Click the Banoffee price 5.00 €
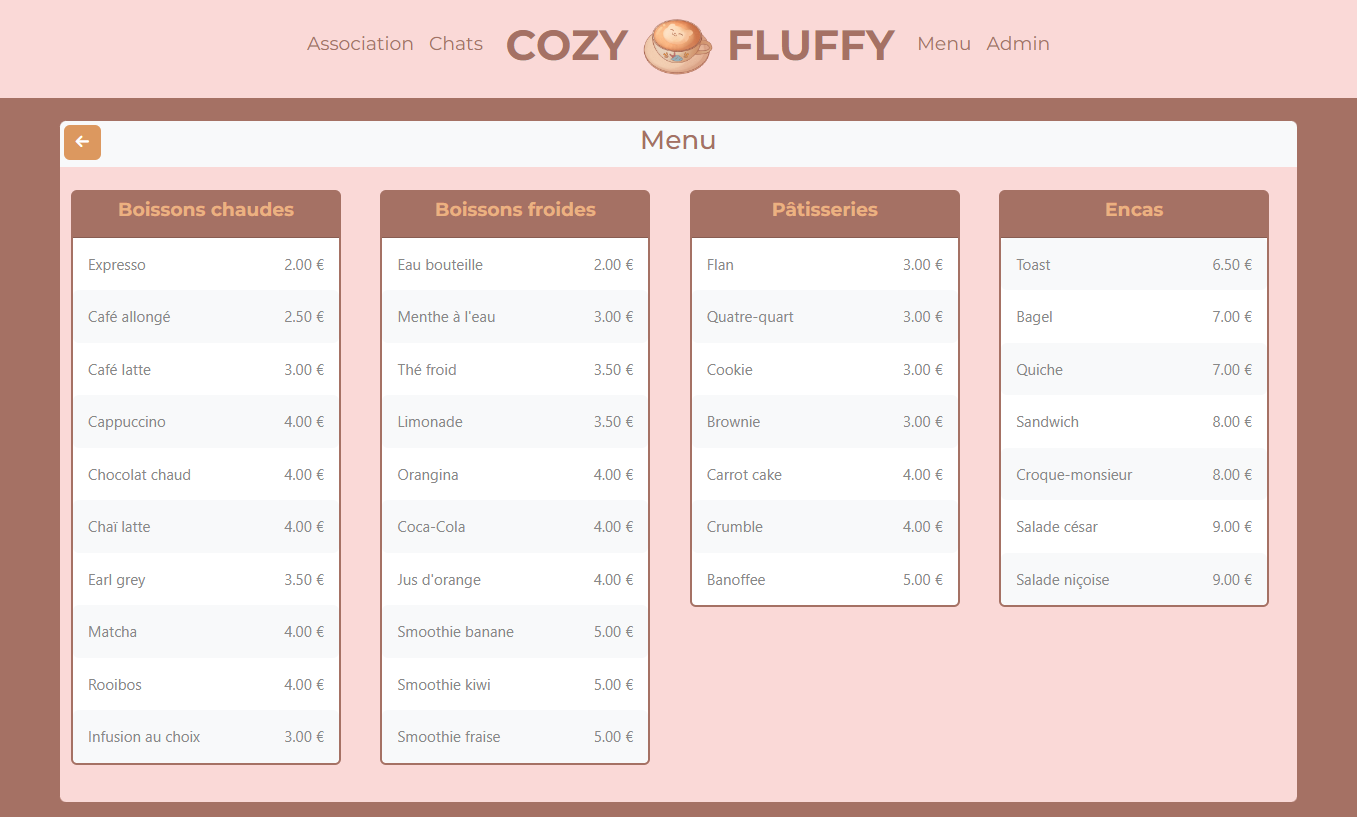 tap(923, 580)
